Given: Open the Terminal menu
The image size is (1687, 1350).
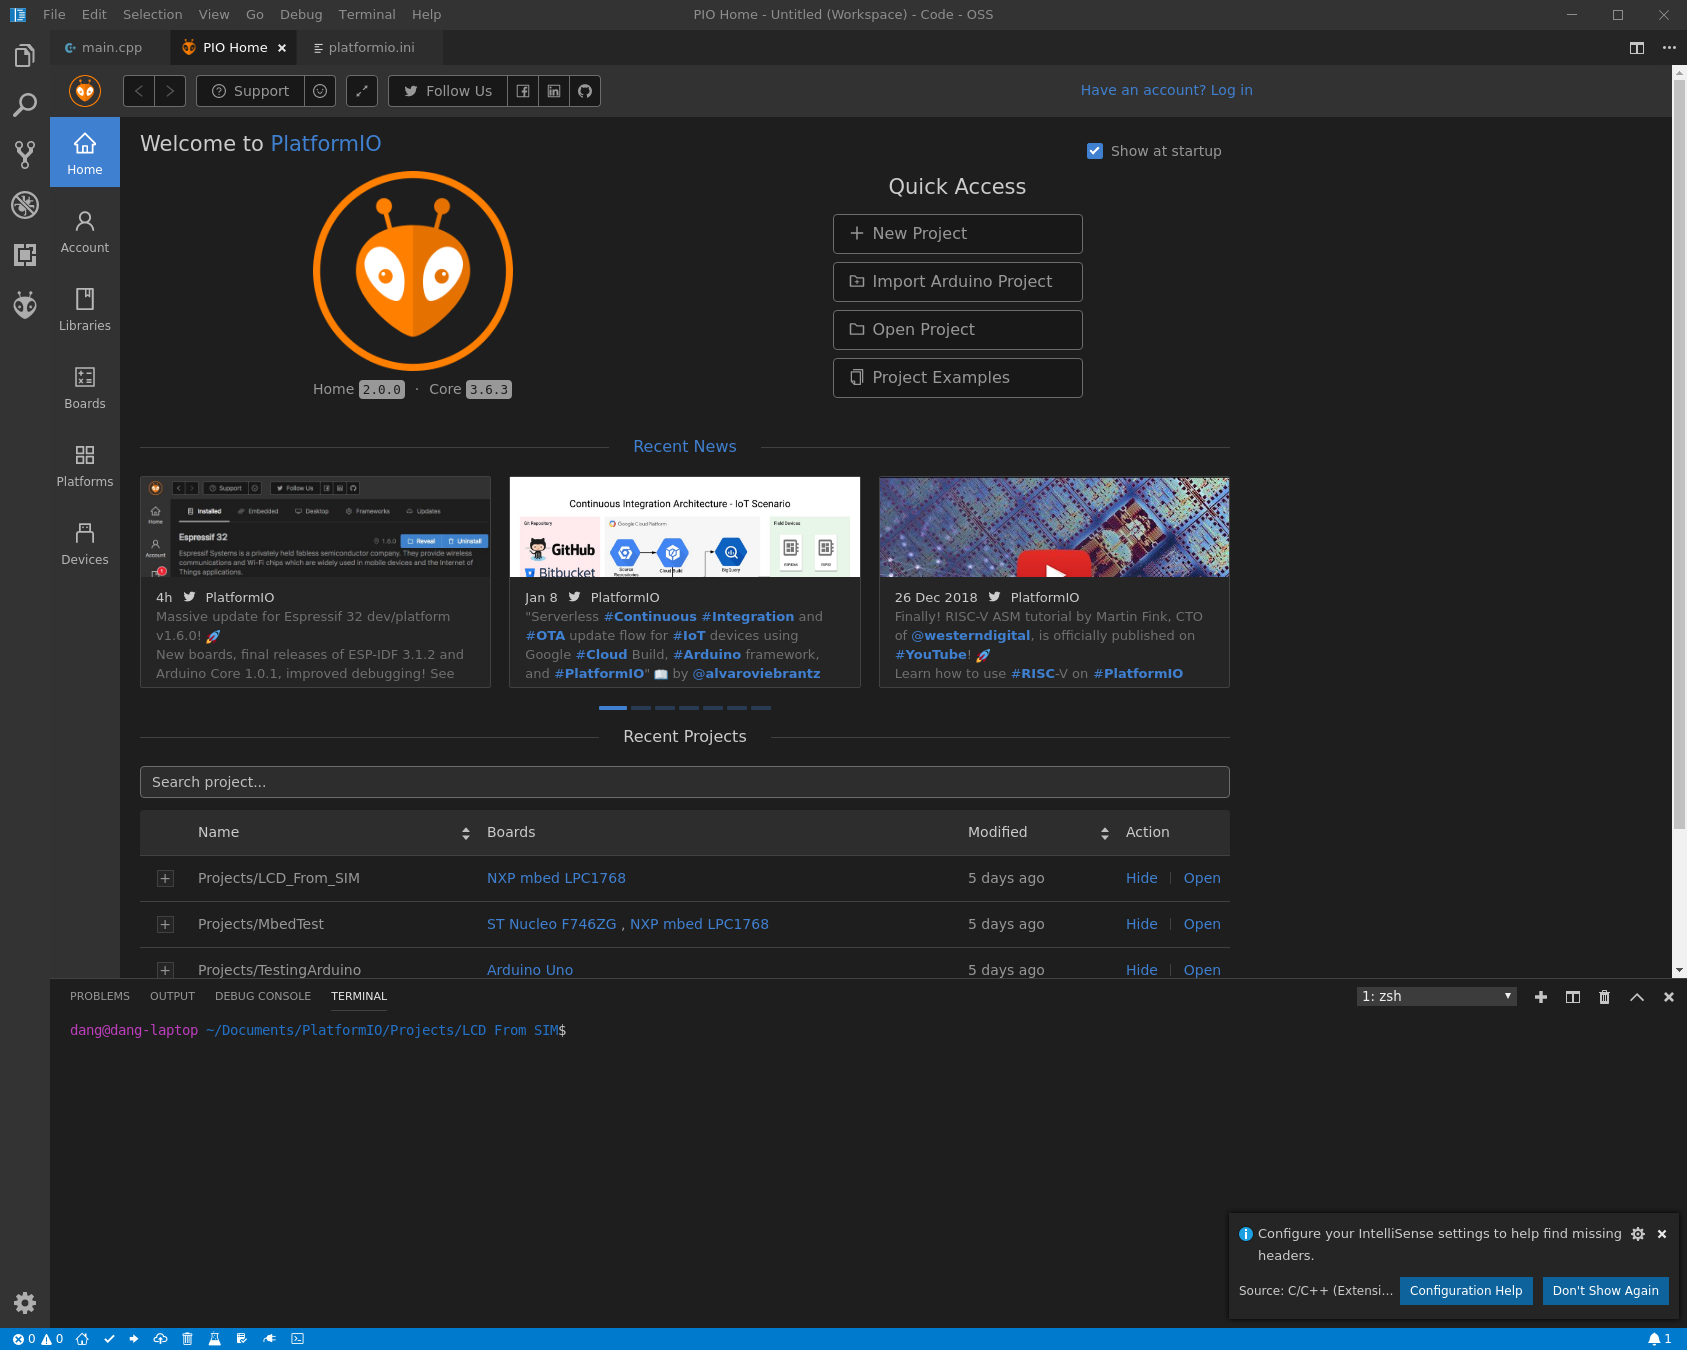Looking at the screenshot, I should point(366,14).
